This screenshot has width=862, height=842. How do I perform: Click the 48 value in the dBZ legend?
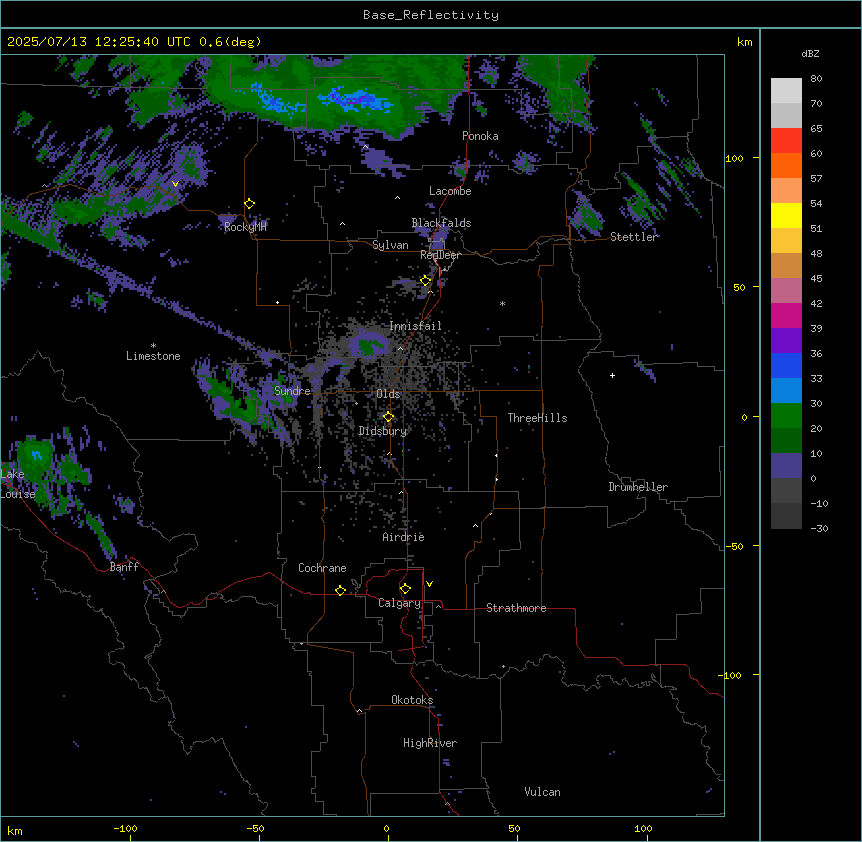[x=816, y=253]
